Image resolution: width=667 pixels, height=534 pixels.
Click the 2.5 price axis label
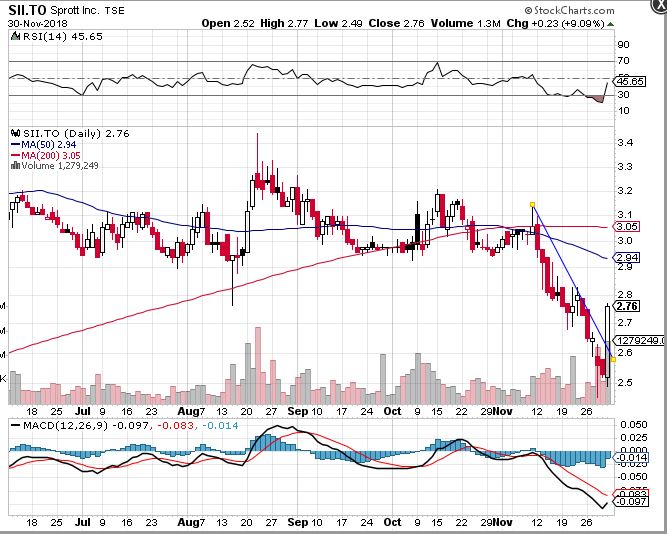tap(625, 382)
